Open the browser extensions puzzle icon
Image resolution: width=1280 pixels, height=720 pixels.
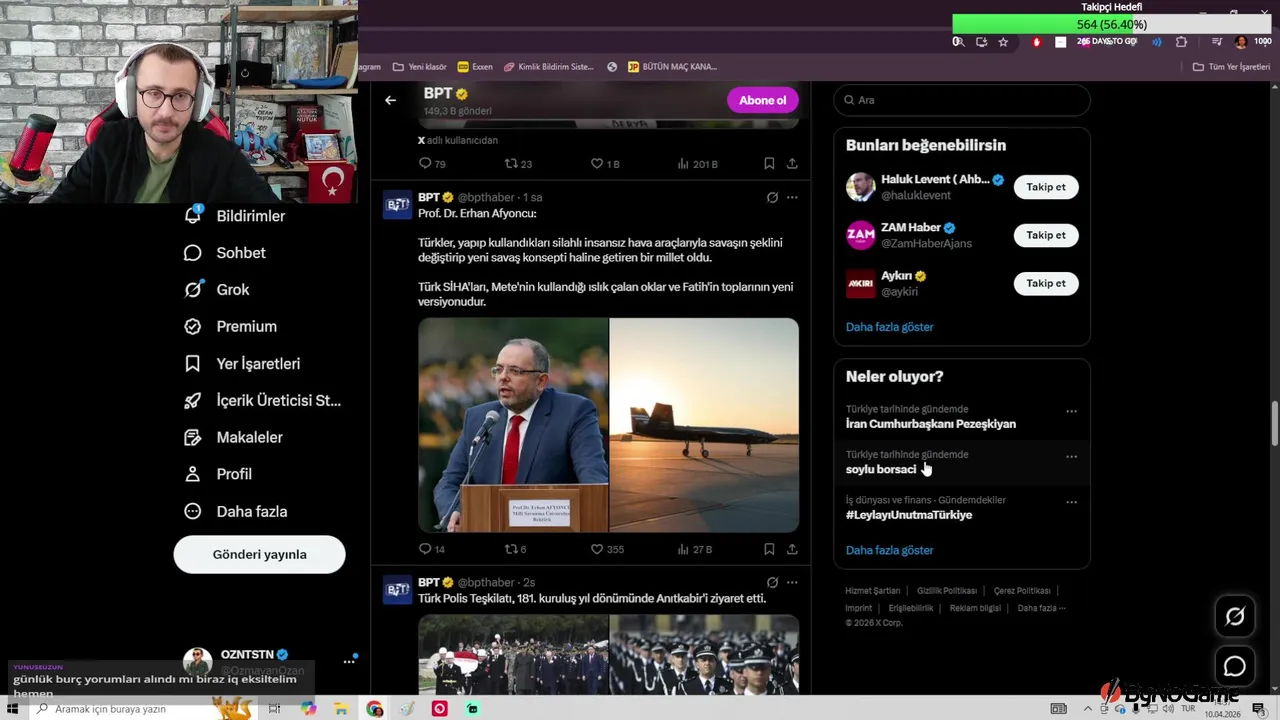tap(1181, 42)
